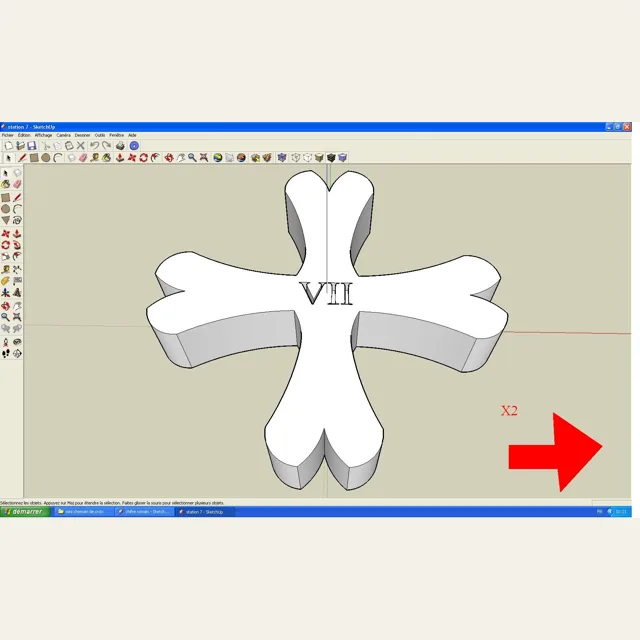
Task: Select the Axes tool
Action: tap(6, 293)
